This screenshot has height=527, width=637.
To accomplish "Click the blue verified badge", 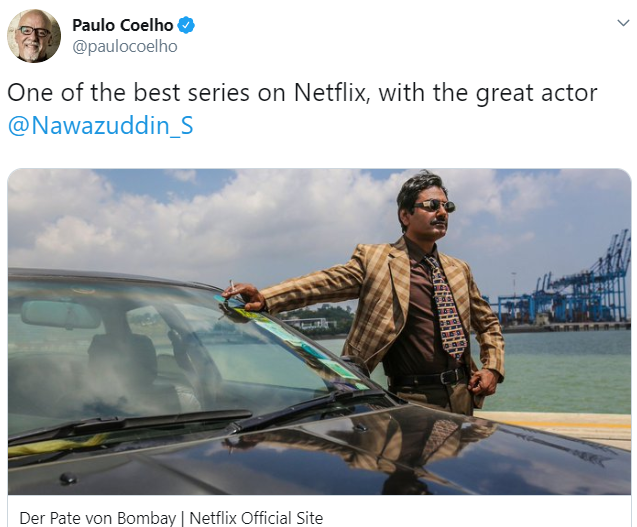I will click(186, 25).
